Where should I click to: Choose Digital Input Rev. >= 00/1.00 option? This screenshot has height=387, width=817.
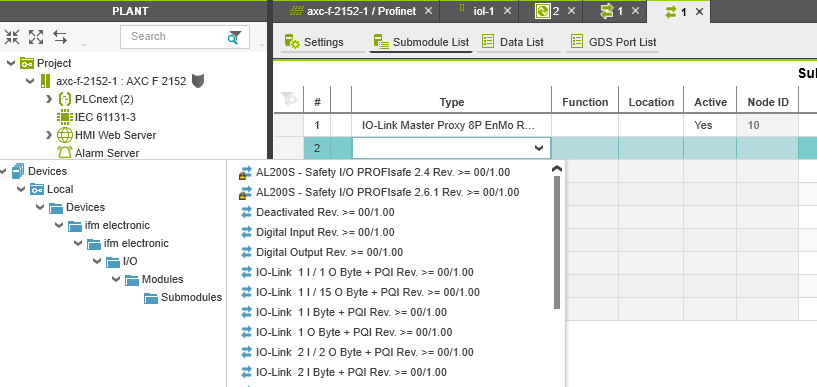click(x=325, y=232)
